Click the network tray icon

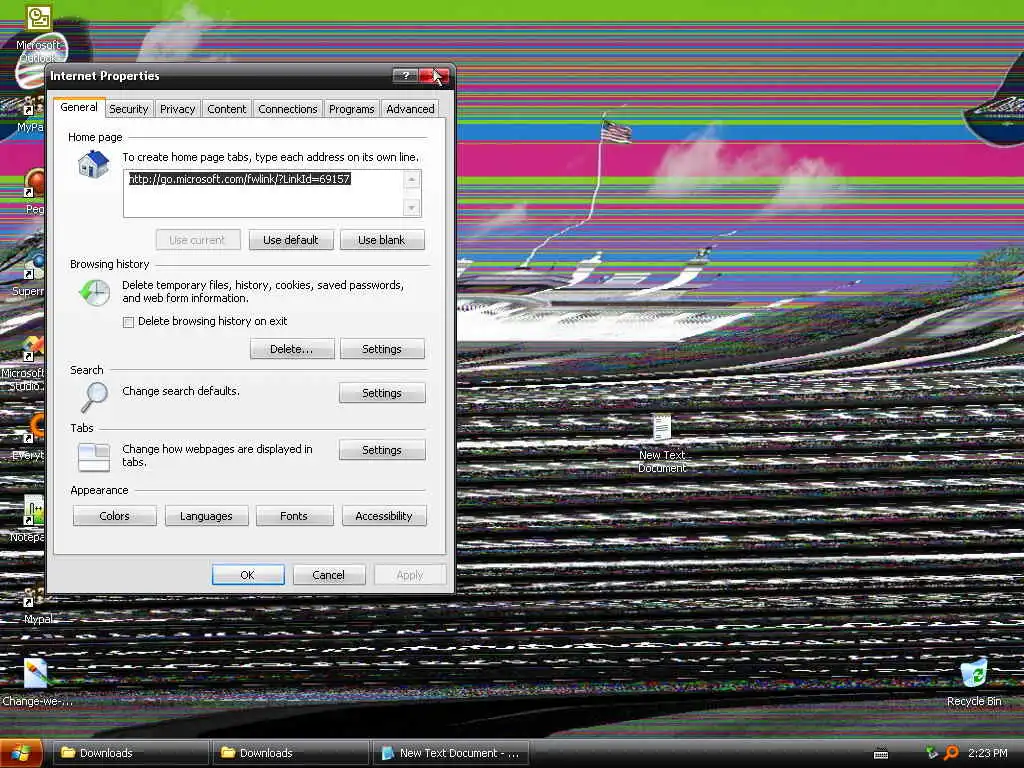pos(932,753)
